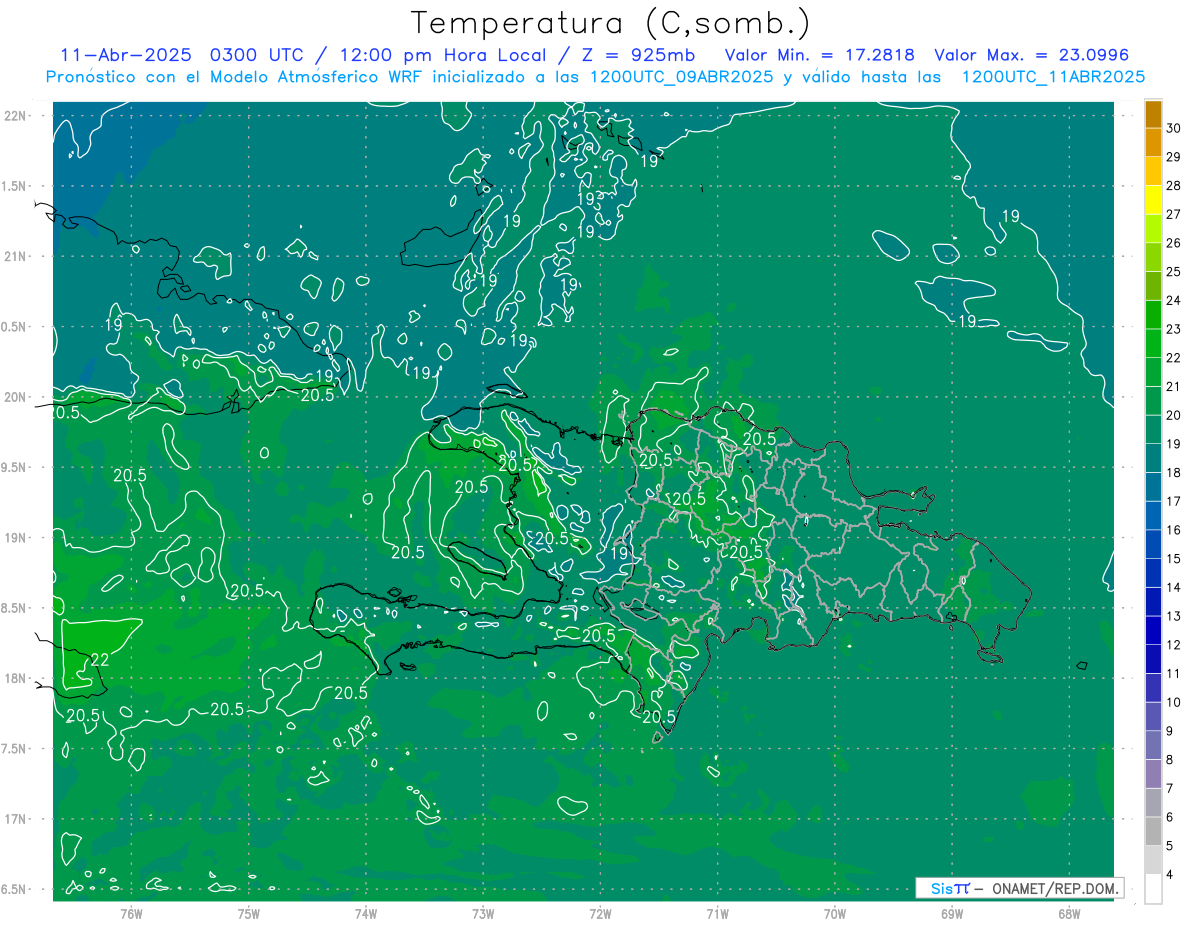Click the purple swatch between 7 and 8
Viewport: 1200px width, 927px height.
coord(1153,774)
